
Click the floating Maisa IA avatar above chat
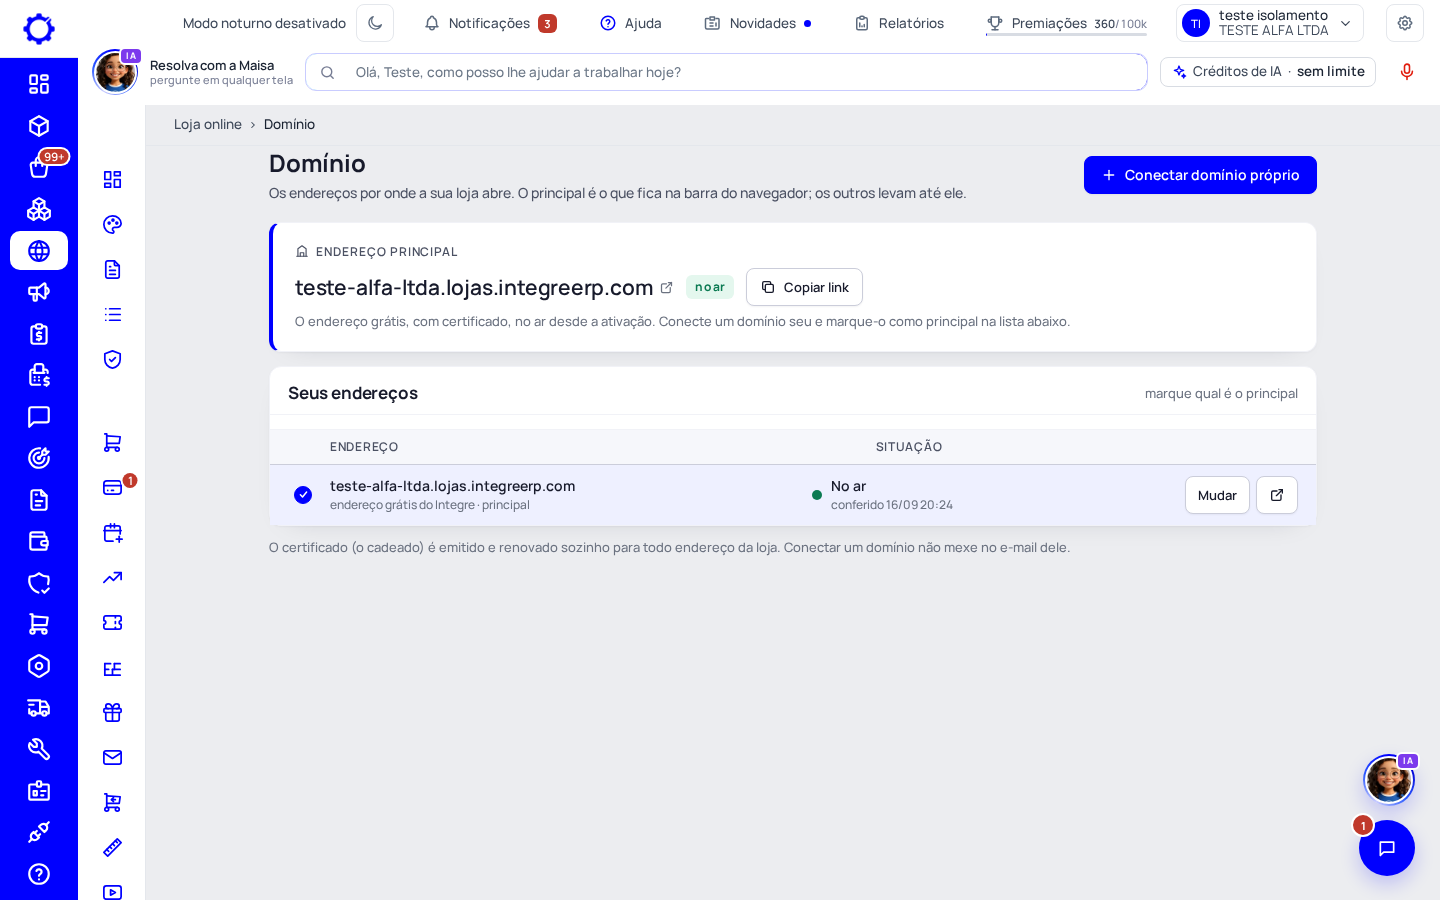click(x=1389, y=779)
